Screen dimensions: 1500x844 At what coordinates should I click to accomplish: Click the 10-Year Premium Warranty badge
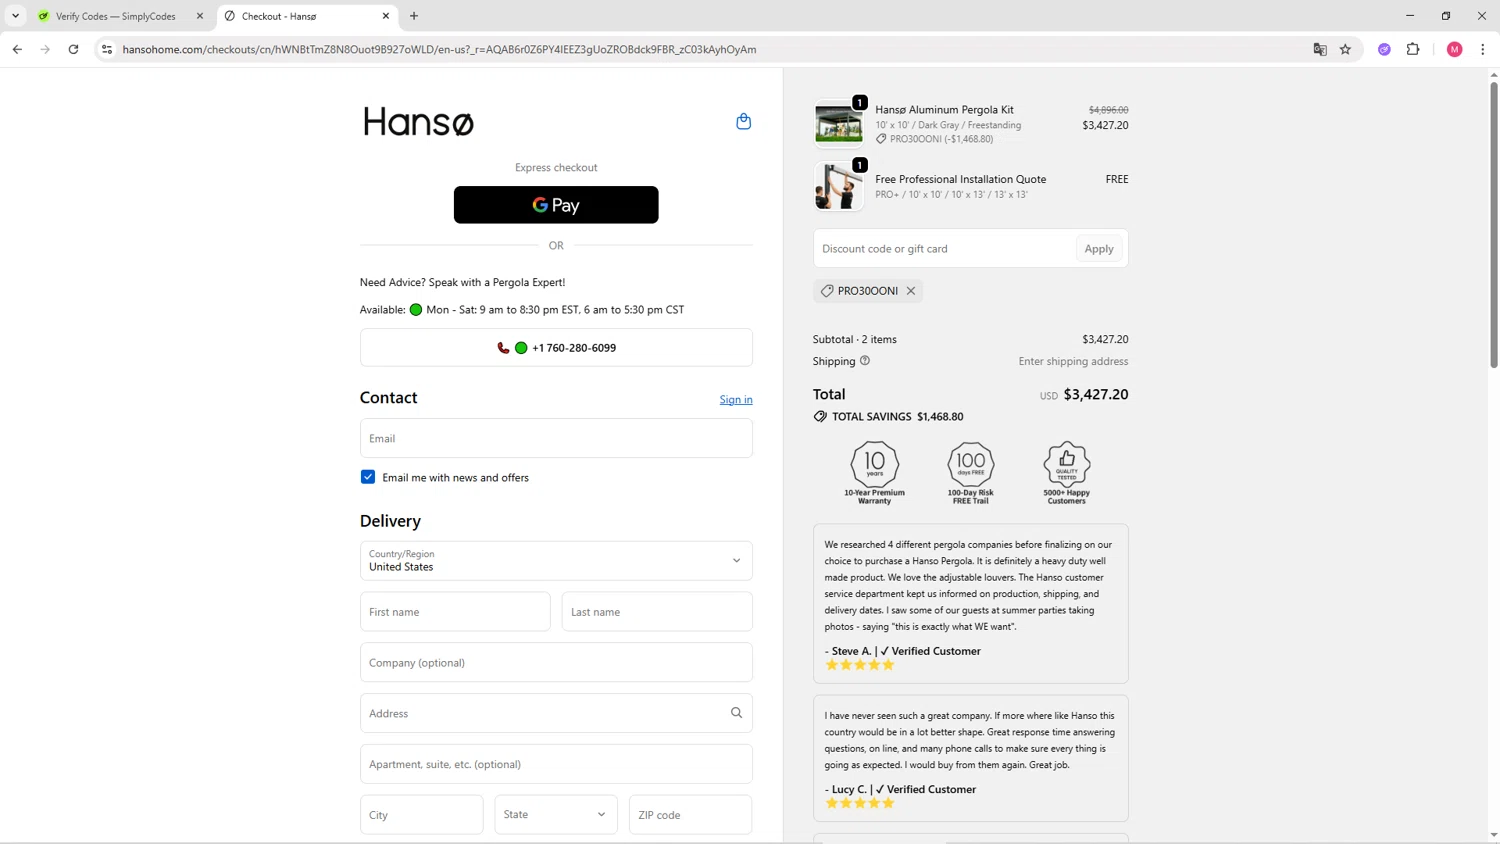click(874, 472)
